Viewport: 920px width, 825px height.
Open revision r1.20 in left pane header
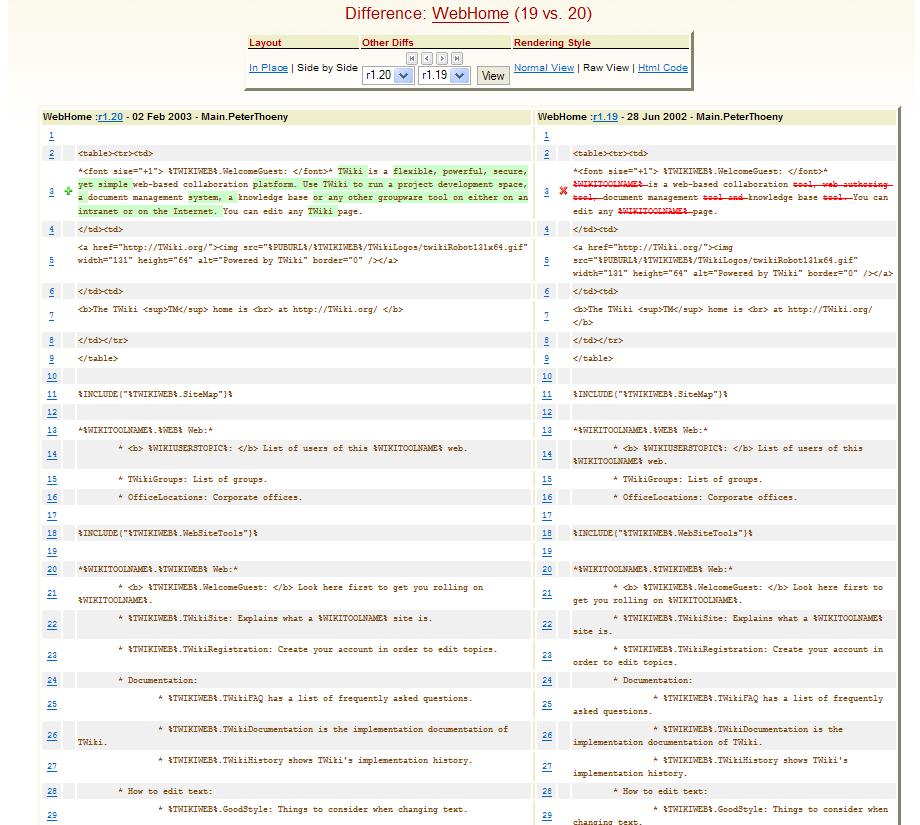click(110, 117)
